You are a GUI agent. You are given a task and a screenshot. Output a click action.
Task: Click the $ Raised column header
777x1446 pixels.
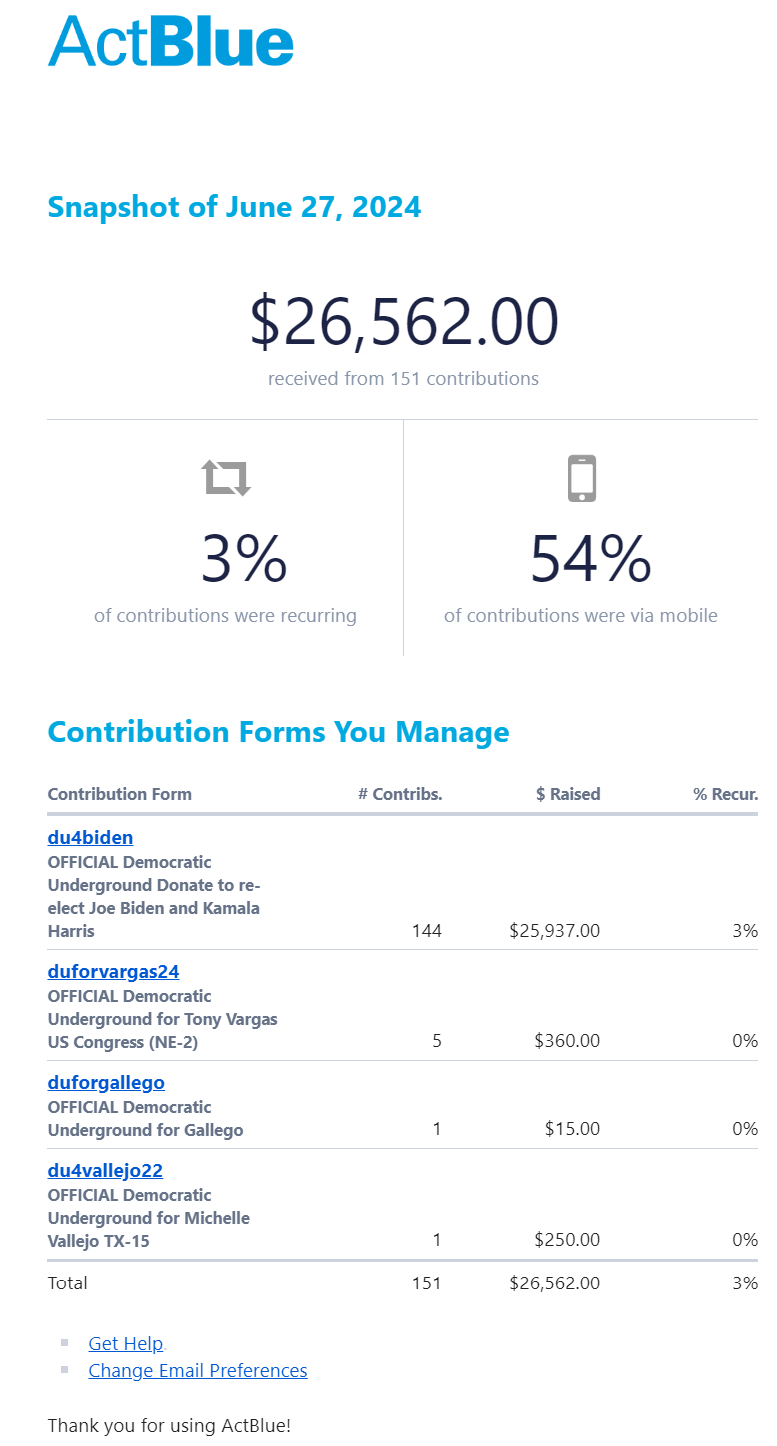(568, 794)
